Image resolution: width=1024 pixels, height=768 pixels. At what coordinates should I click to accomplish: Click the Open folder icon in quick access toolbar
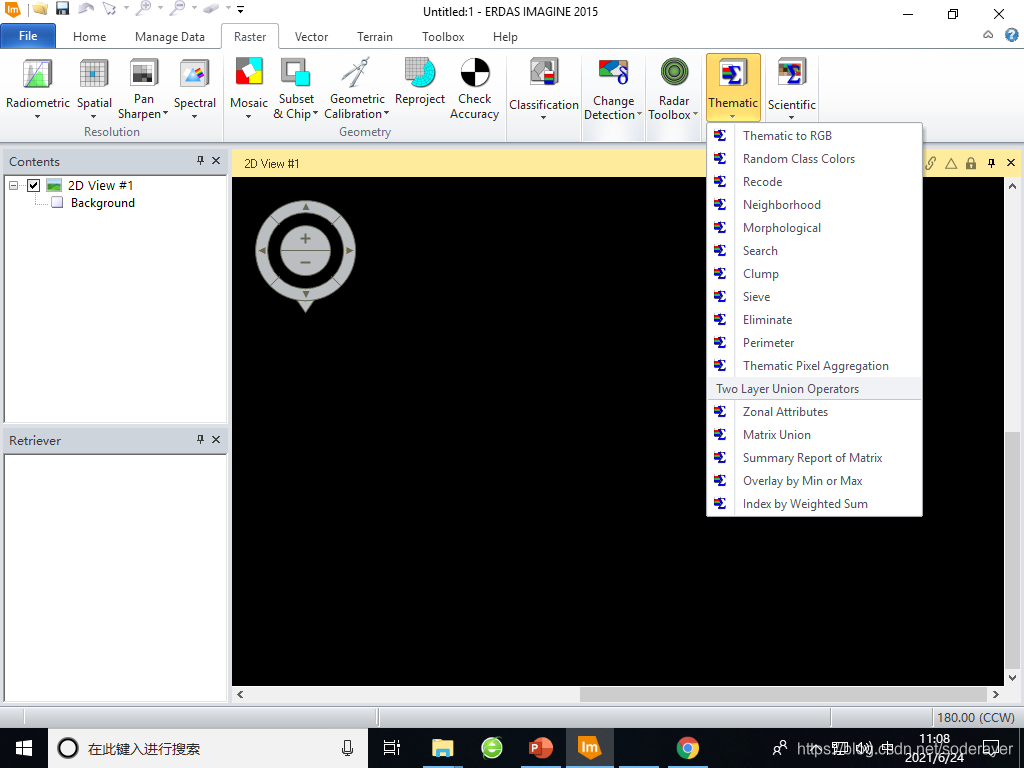coord(40,9)
